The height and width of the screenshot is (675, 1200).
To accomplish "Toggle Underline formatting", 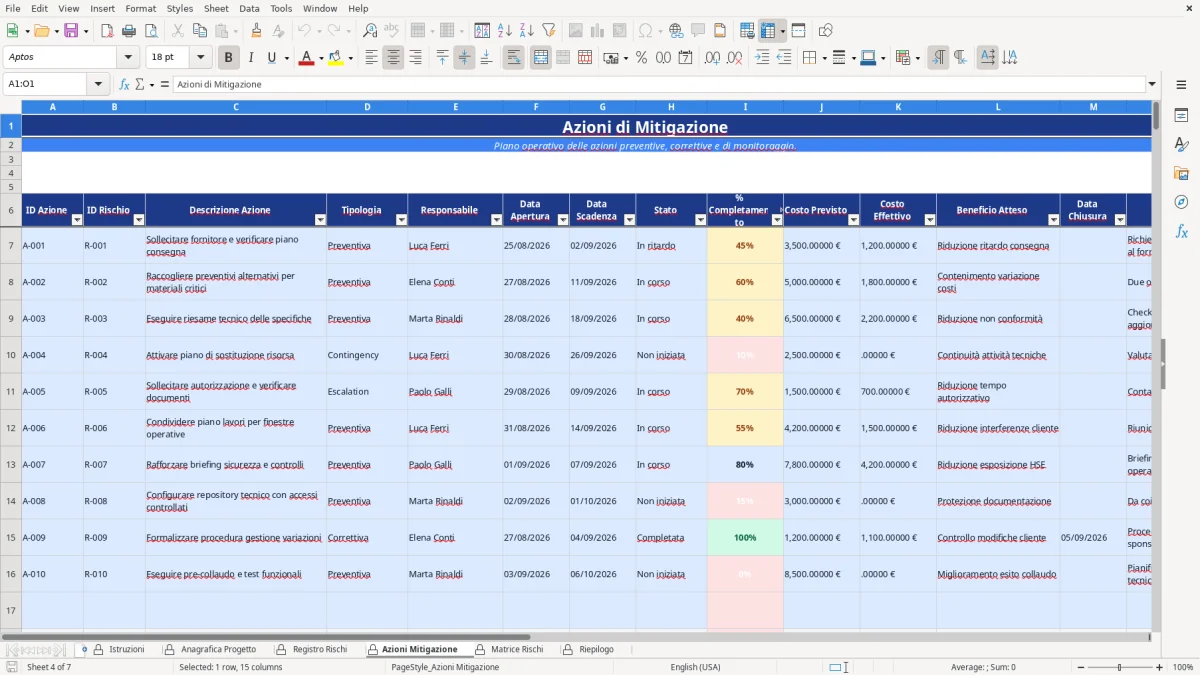I will click(272, 58).
